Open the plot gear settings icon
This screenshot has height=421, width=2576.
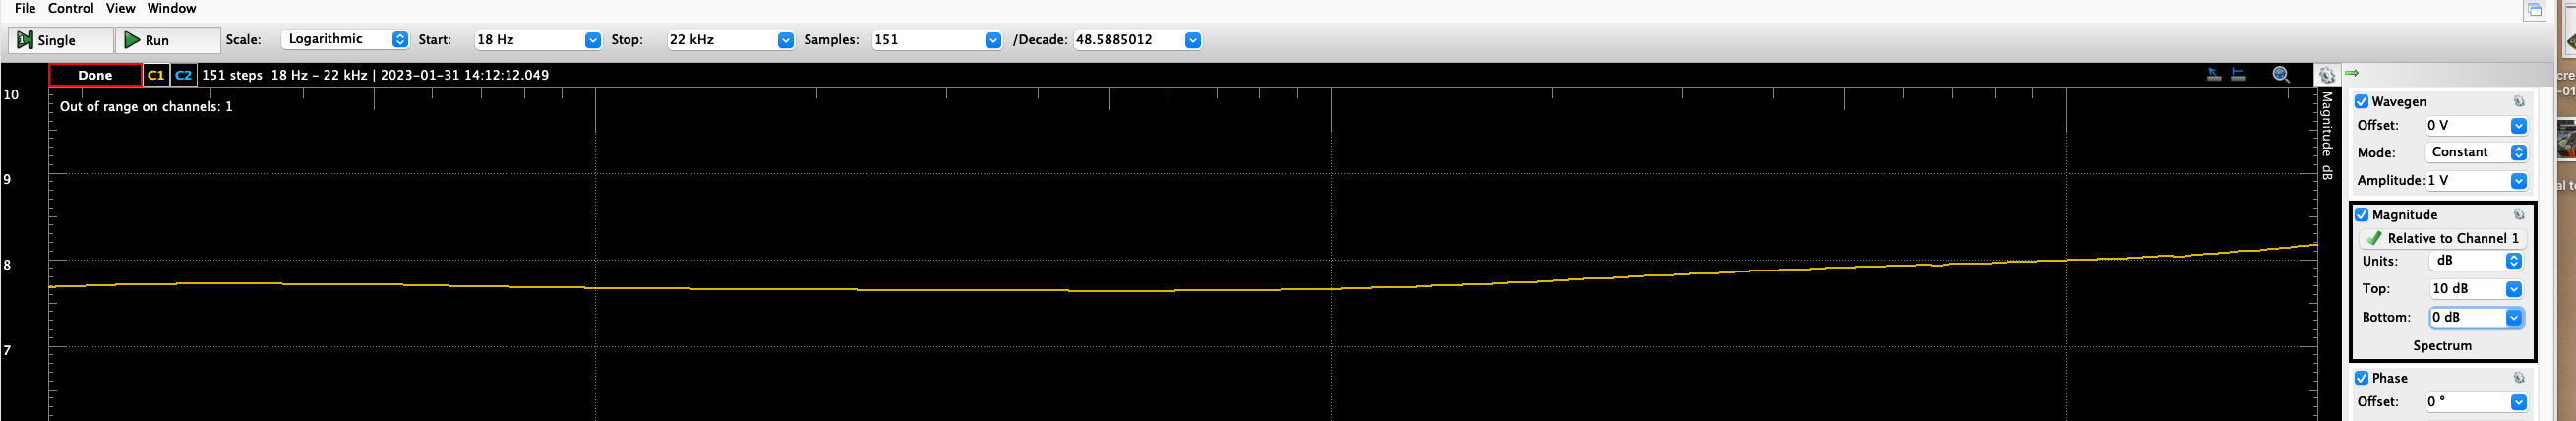2327,75
